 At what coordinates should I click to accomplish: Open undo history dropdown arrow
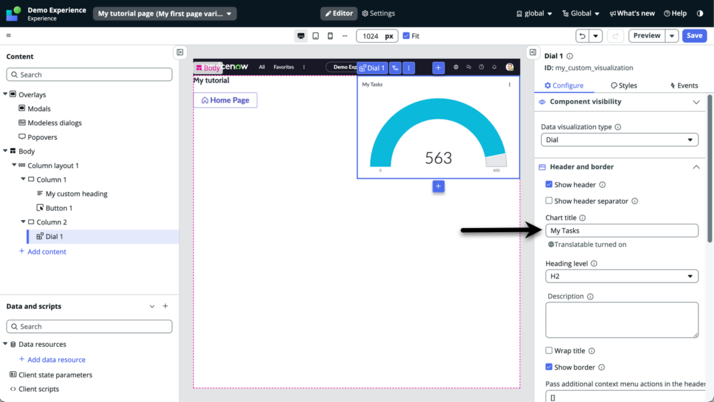tap(596, 36)
